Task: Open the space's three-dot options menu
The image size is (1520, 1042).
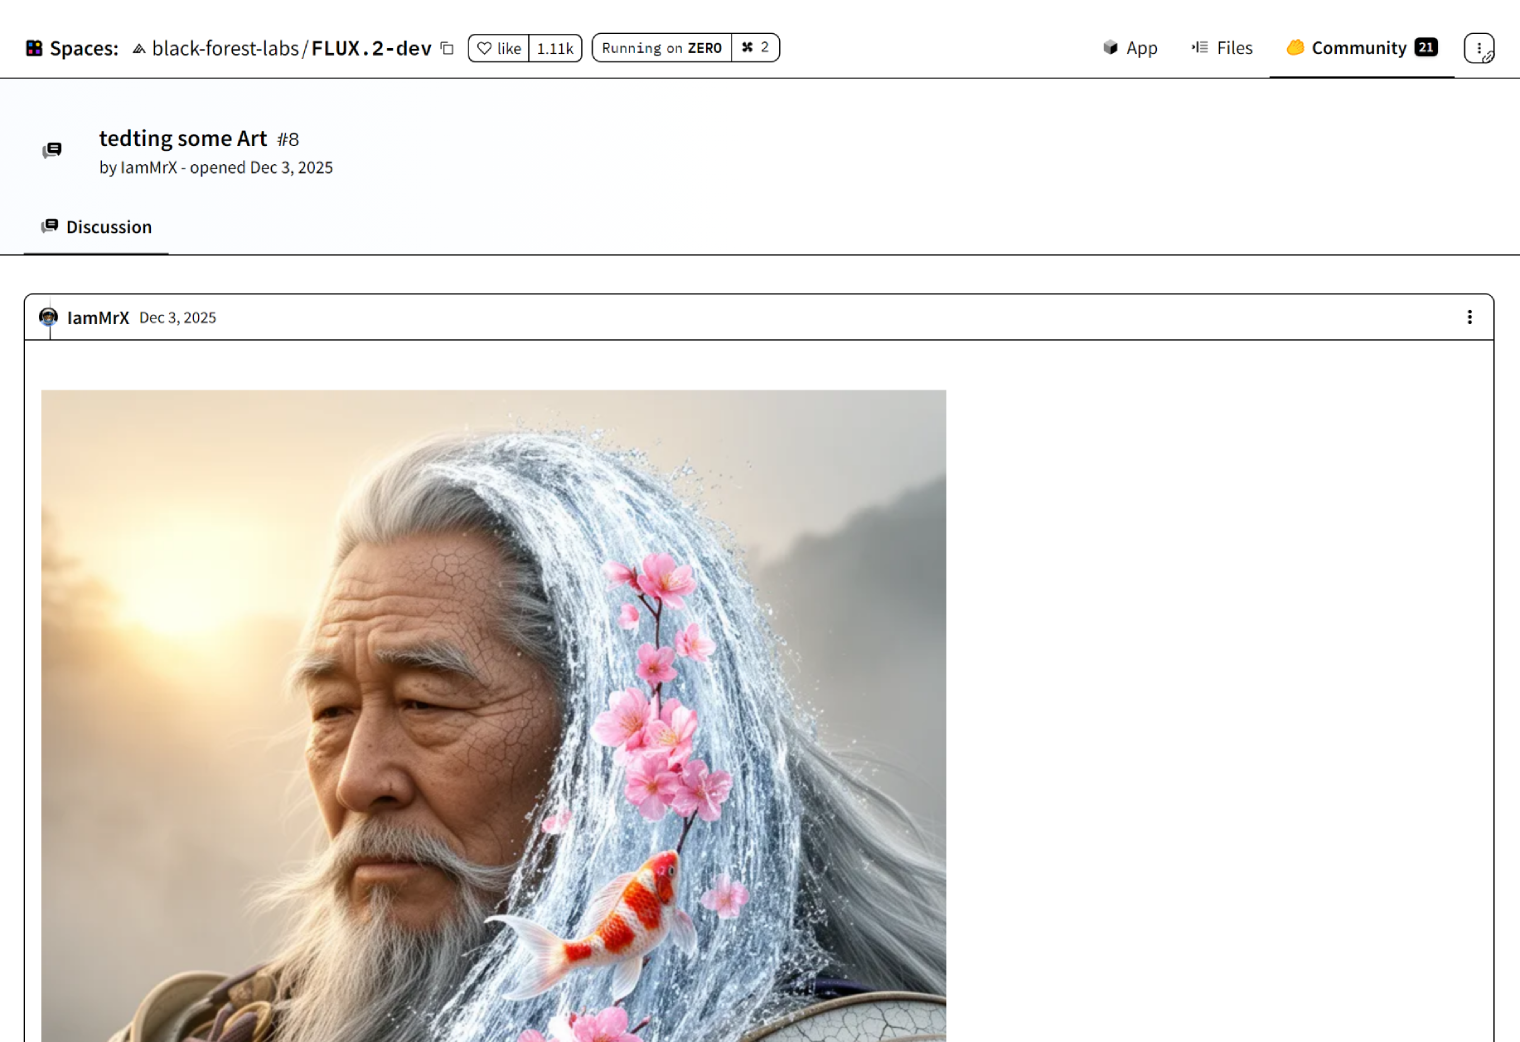Action: tap(1479, 48)
